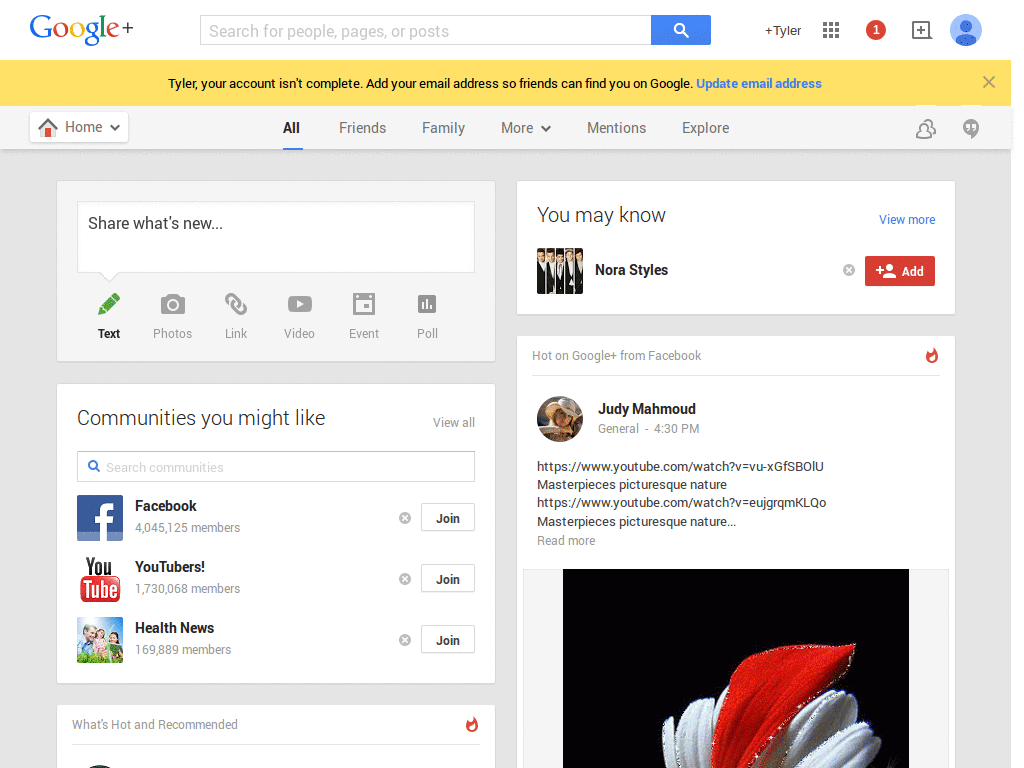This screenshot has height=768, width=1024.
Task: Switch to the Family tab
Action: point(443,128)
